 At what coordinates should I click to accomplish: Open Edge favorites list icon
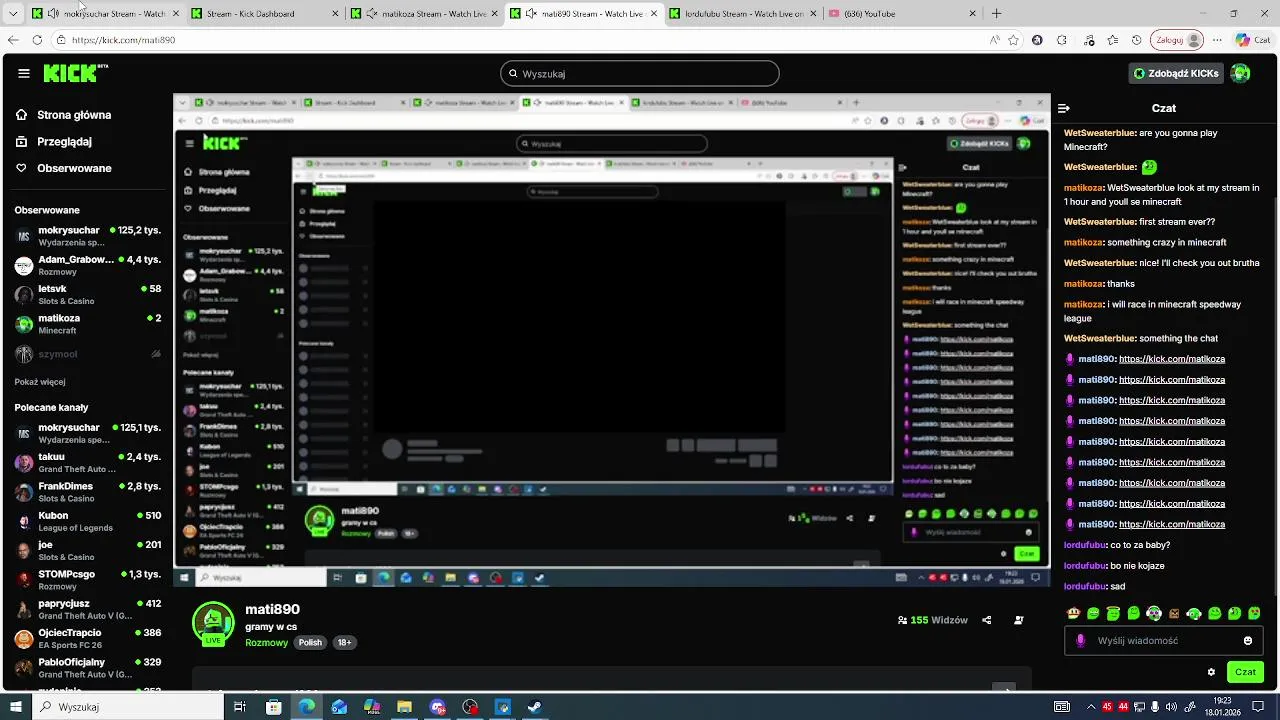click(1113, 40)
